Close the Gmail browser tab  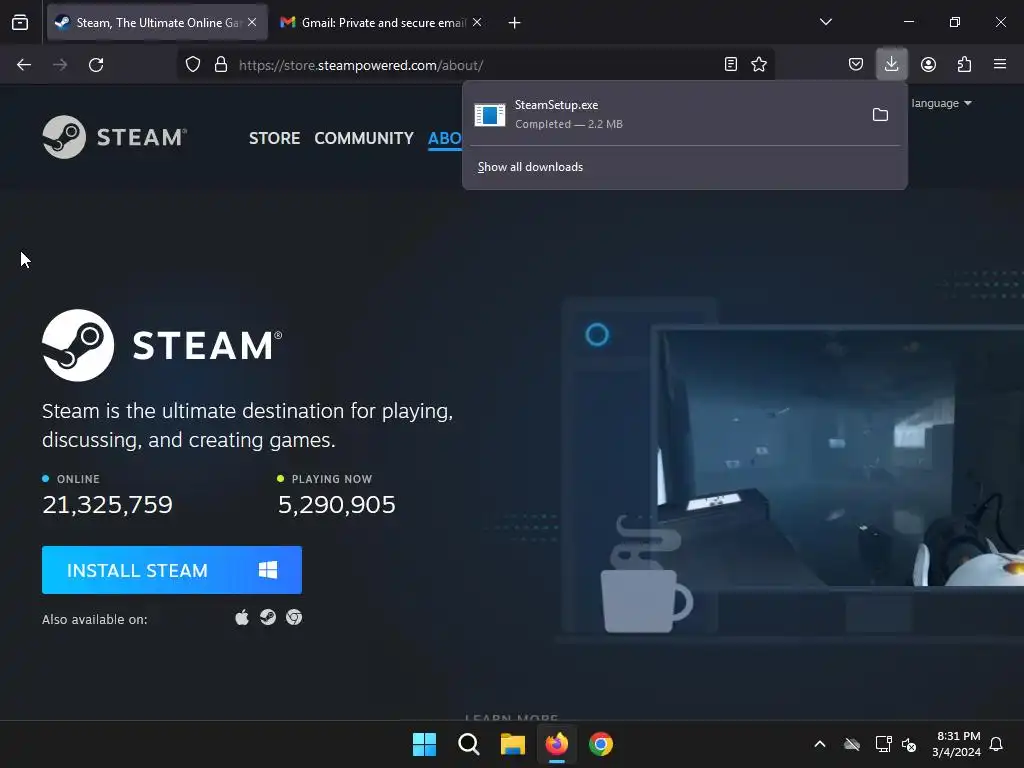point(477,22)
